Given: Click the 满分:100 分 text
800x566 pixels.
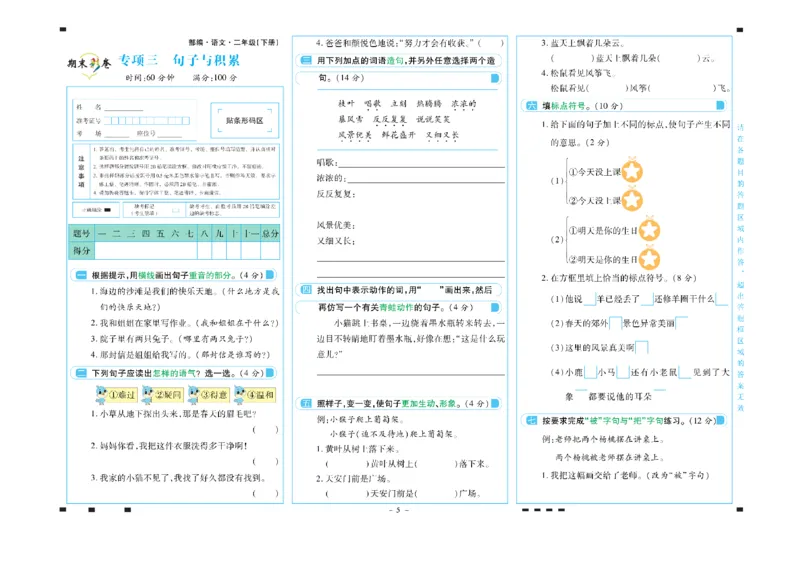Looking at the screenshot, I should [215, 78].
